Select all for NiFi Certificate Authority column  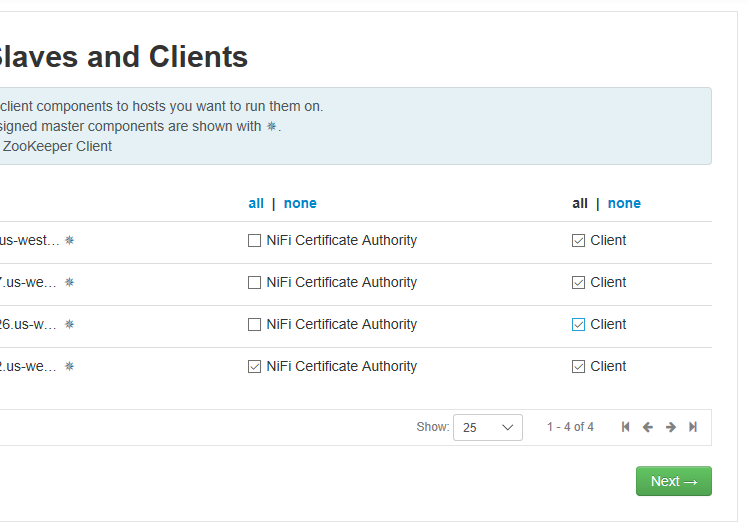[256, 203]
